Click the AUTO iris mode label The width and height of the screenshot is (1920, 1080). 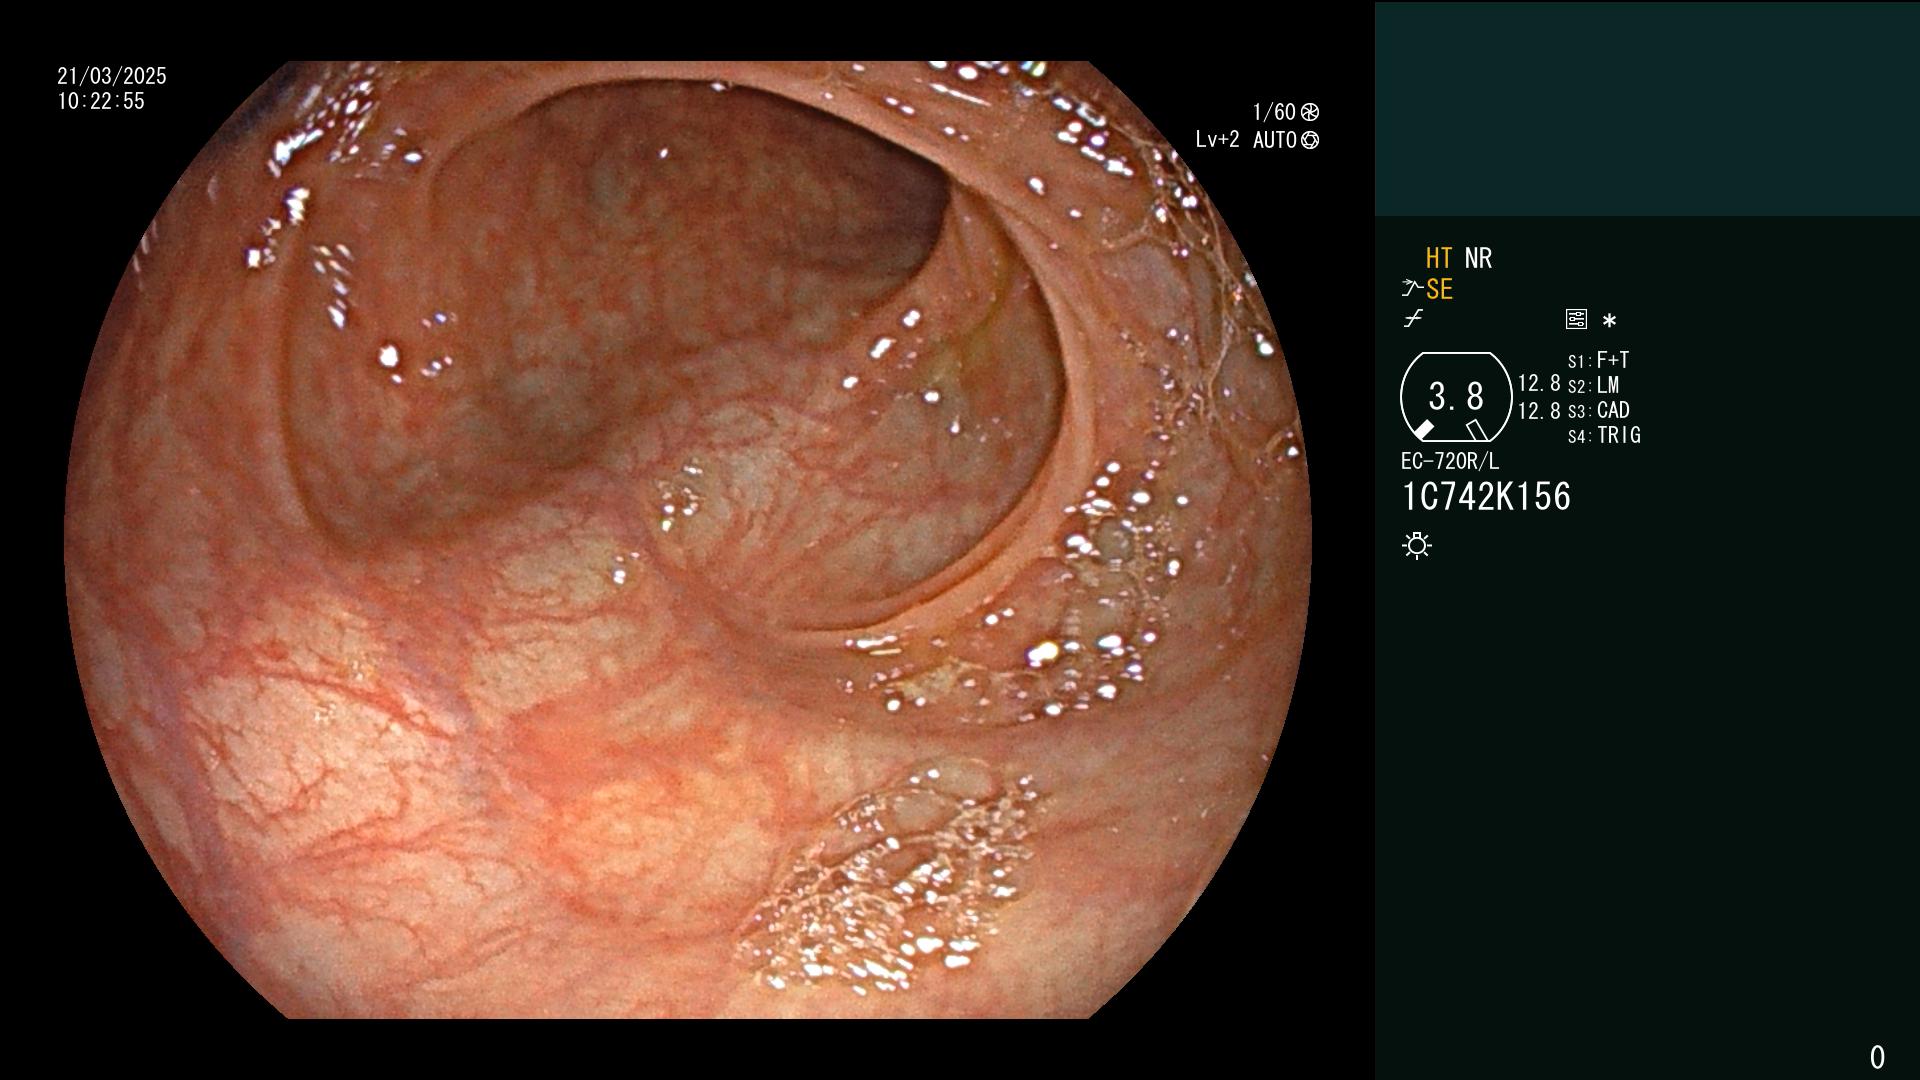[1275, 140]
